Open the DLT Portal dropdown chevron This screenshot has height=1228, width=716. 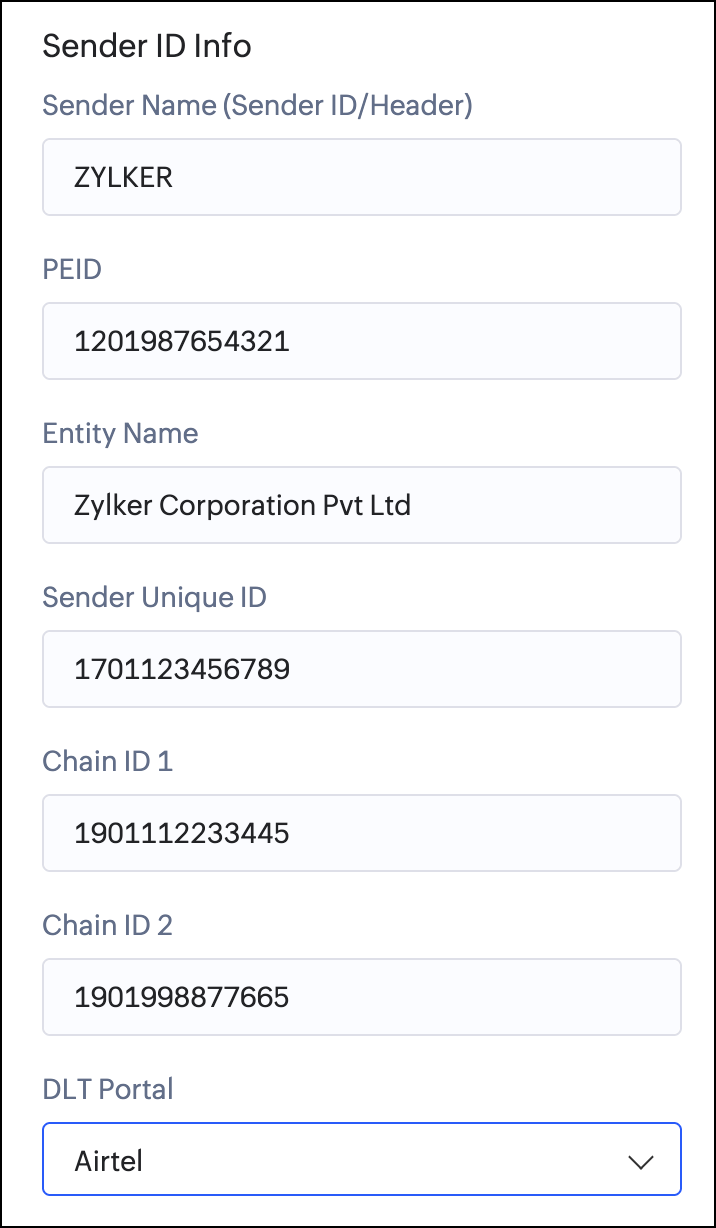[x=639, y=1161]
